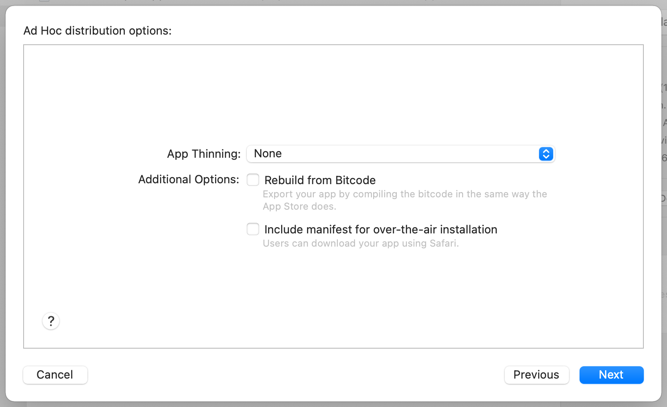This screenshot has width=667, height=407.
Task: Click the Additional Options label
Action: click(x=189, y=179)
